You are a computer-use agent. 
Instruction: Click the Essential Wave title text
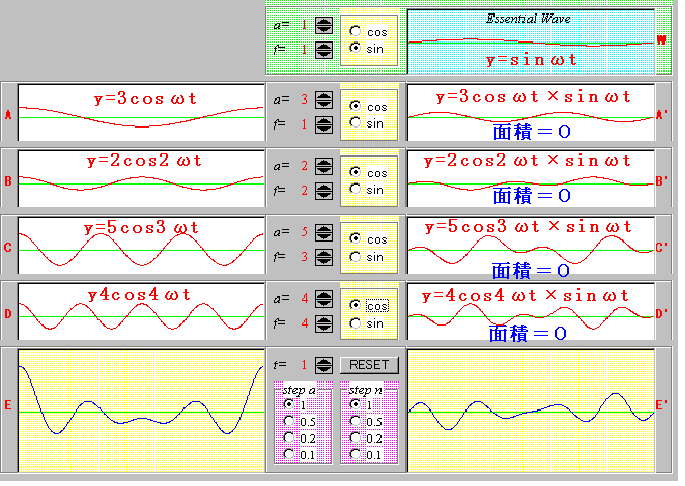pyautogui.click(x=528, y=19)
